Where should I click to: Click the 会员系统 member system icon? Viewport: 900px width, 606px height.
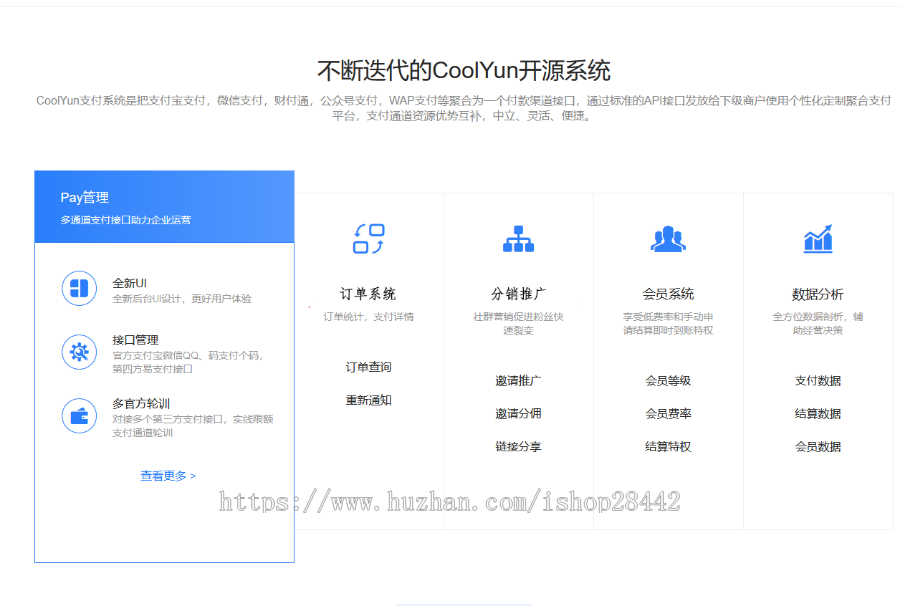(668, 238)
